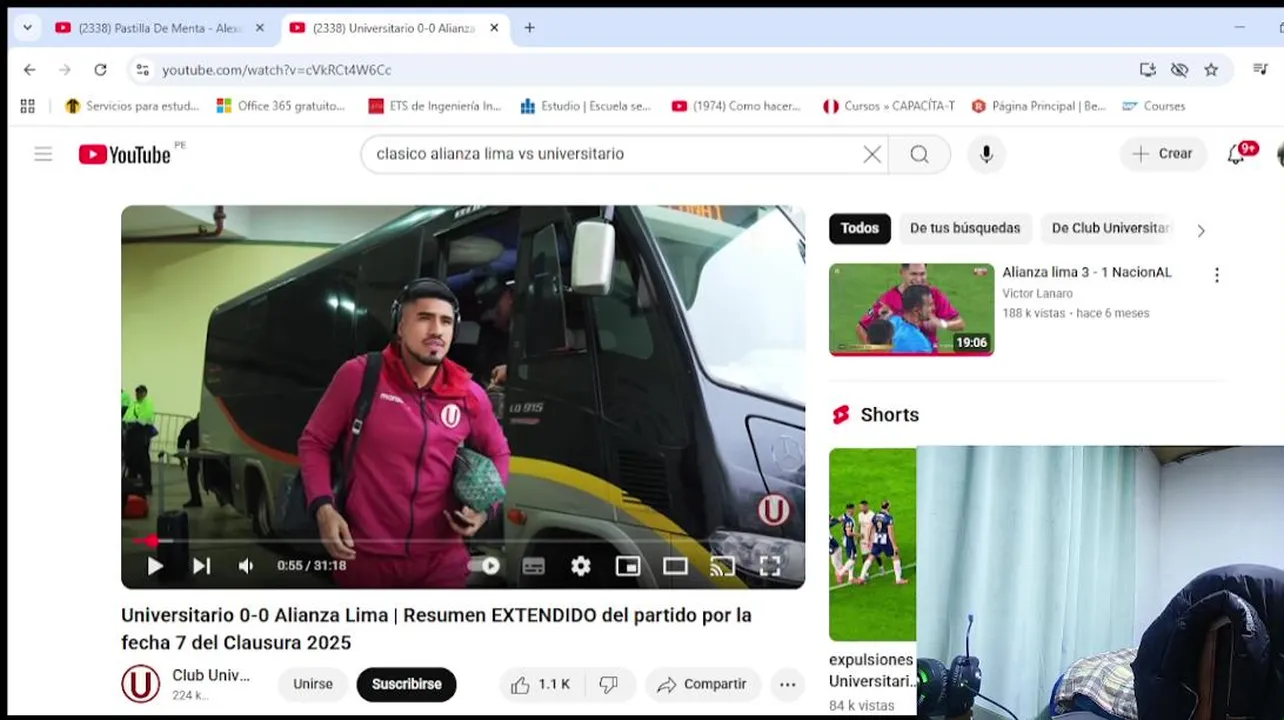Click the eye-slash icon in address bar
Image resolution: width=1284 pixels, height=720 pixels.
[x=1180, y=70]
